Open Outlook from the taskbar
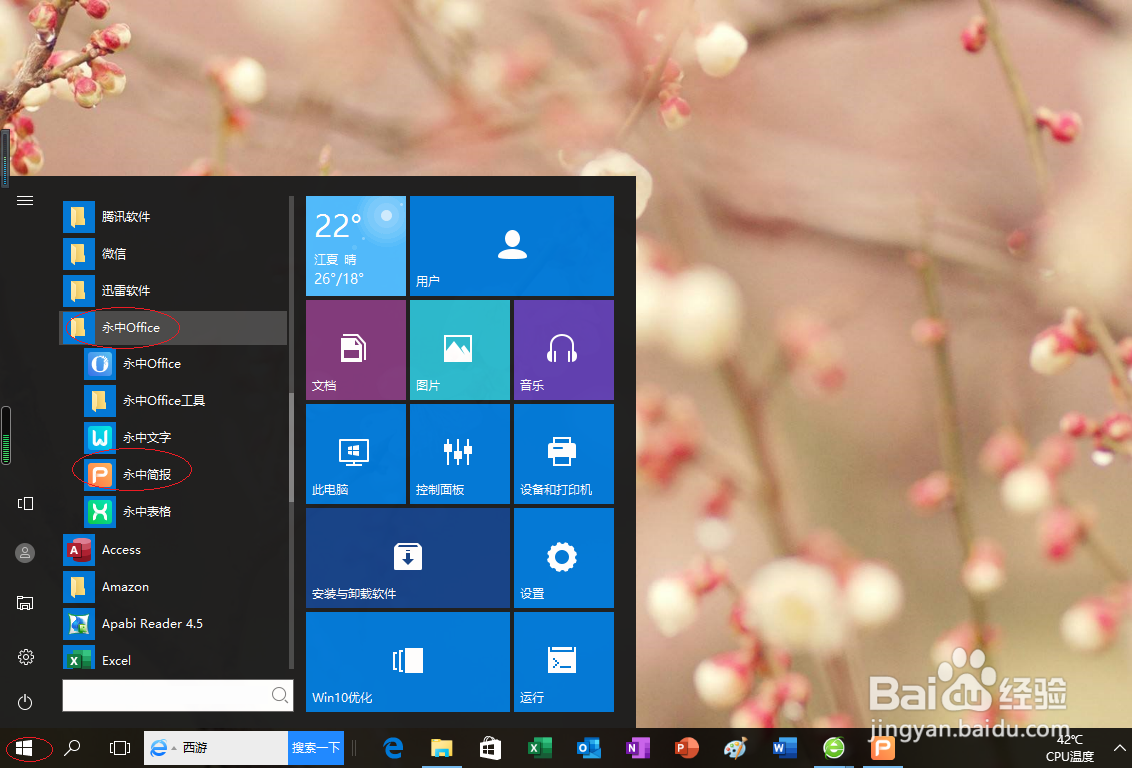This screenshot has width=1132, height=768. pos(588,749)
